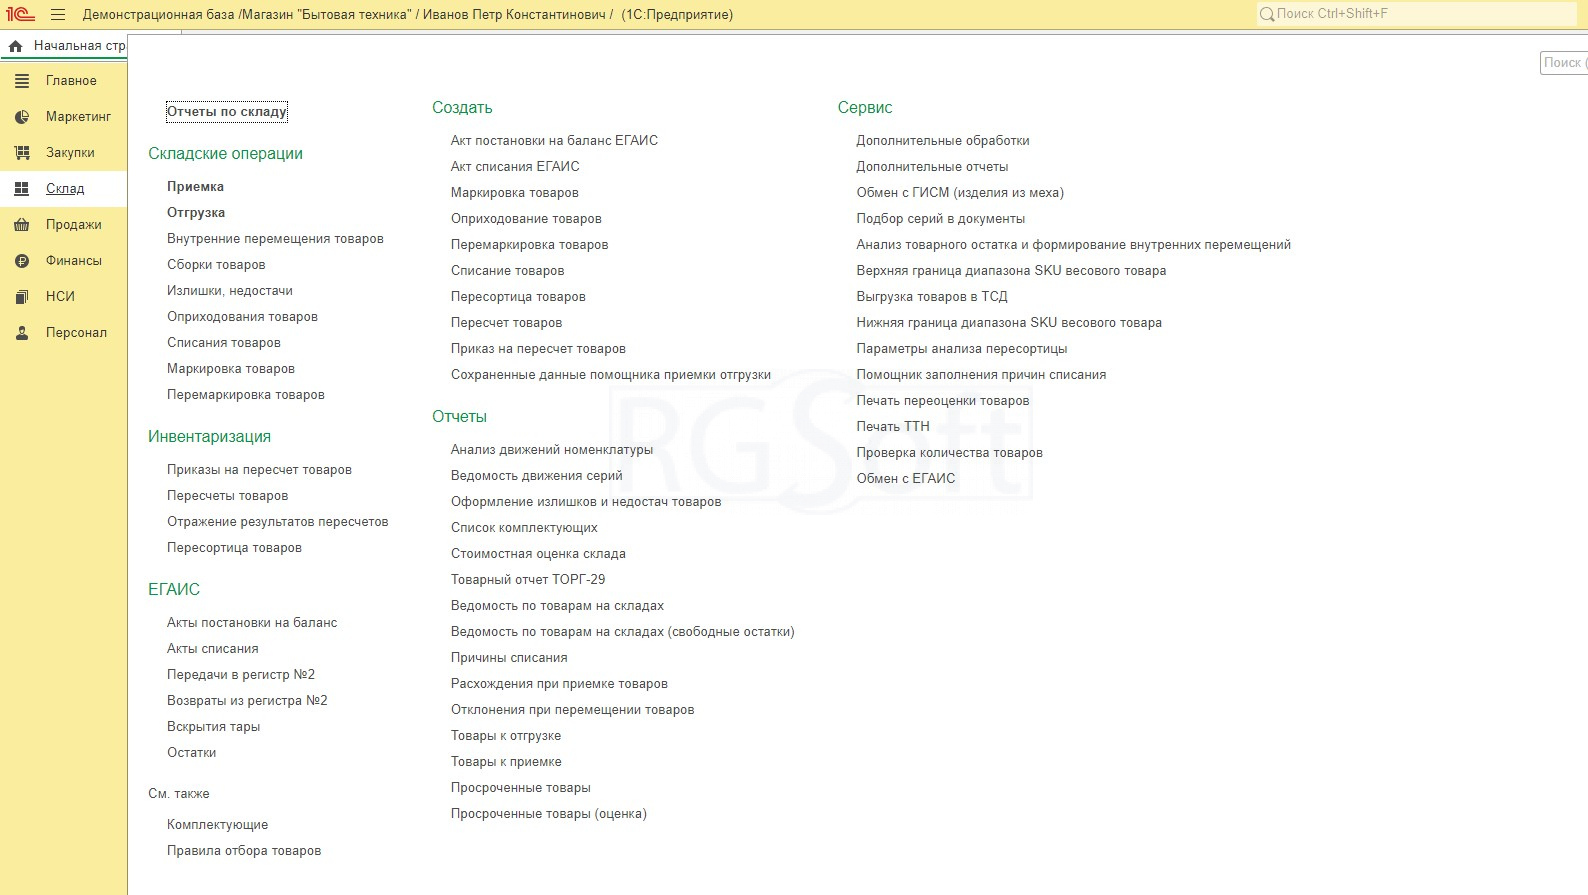Open Печать ТТН service
Viewport: 1588px width, 895px height.
point(893,427)
